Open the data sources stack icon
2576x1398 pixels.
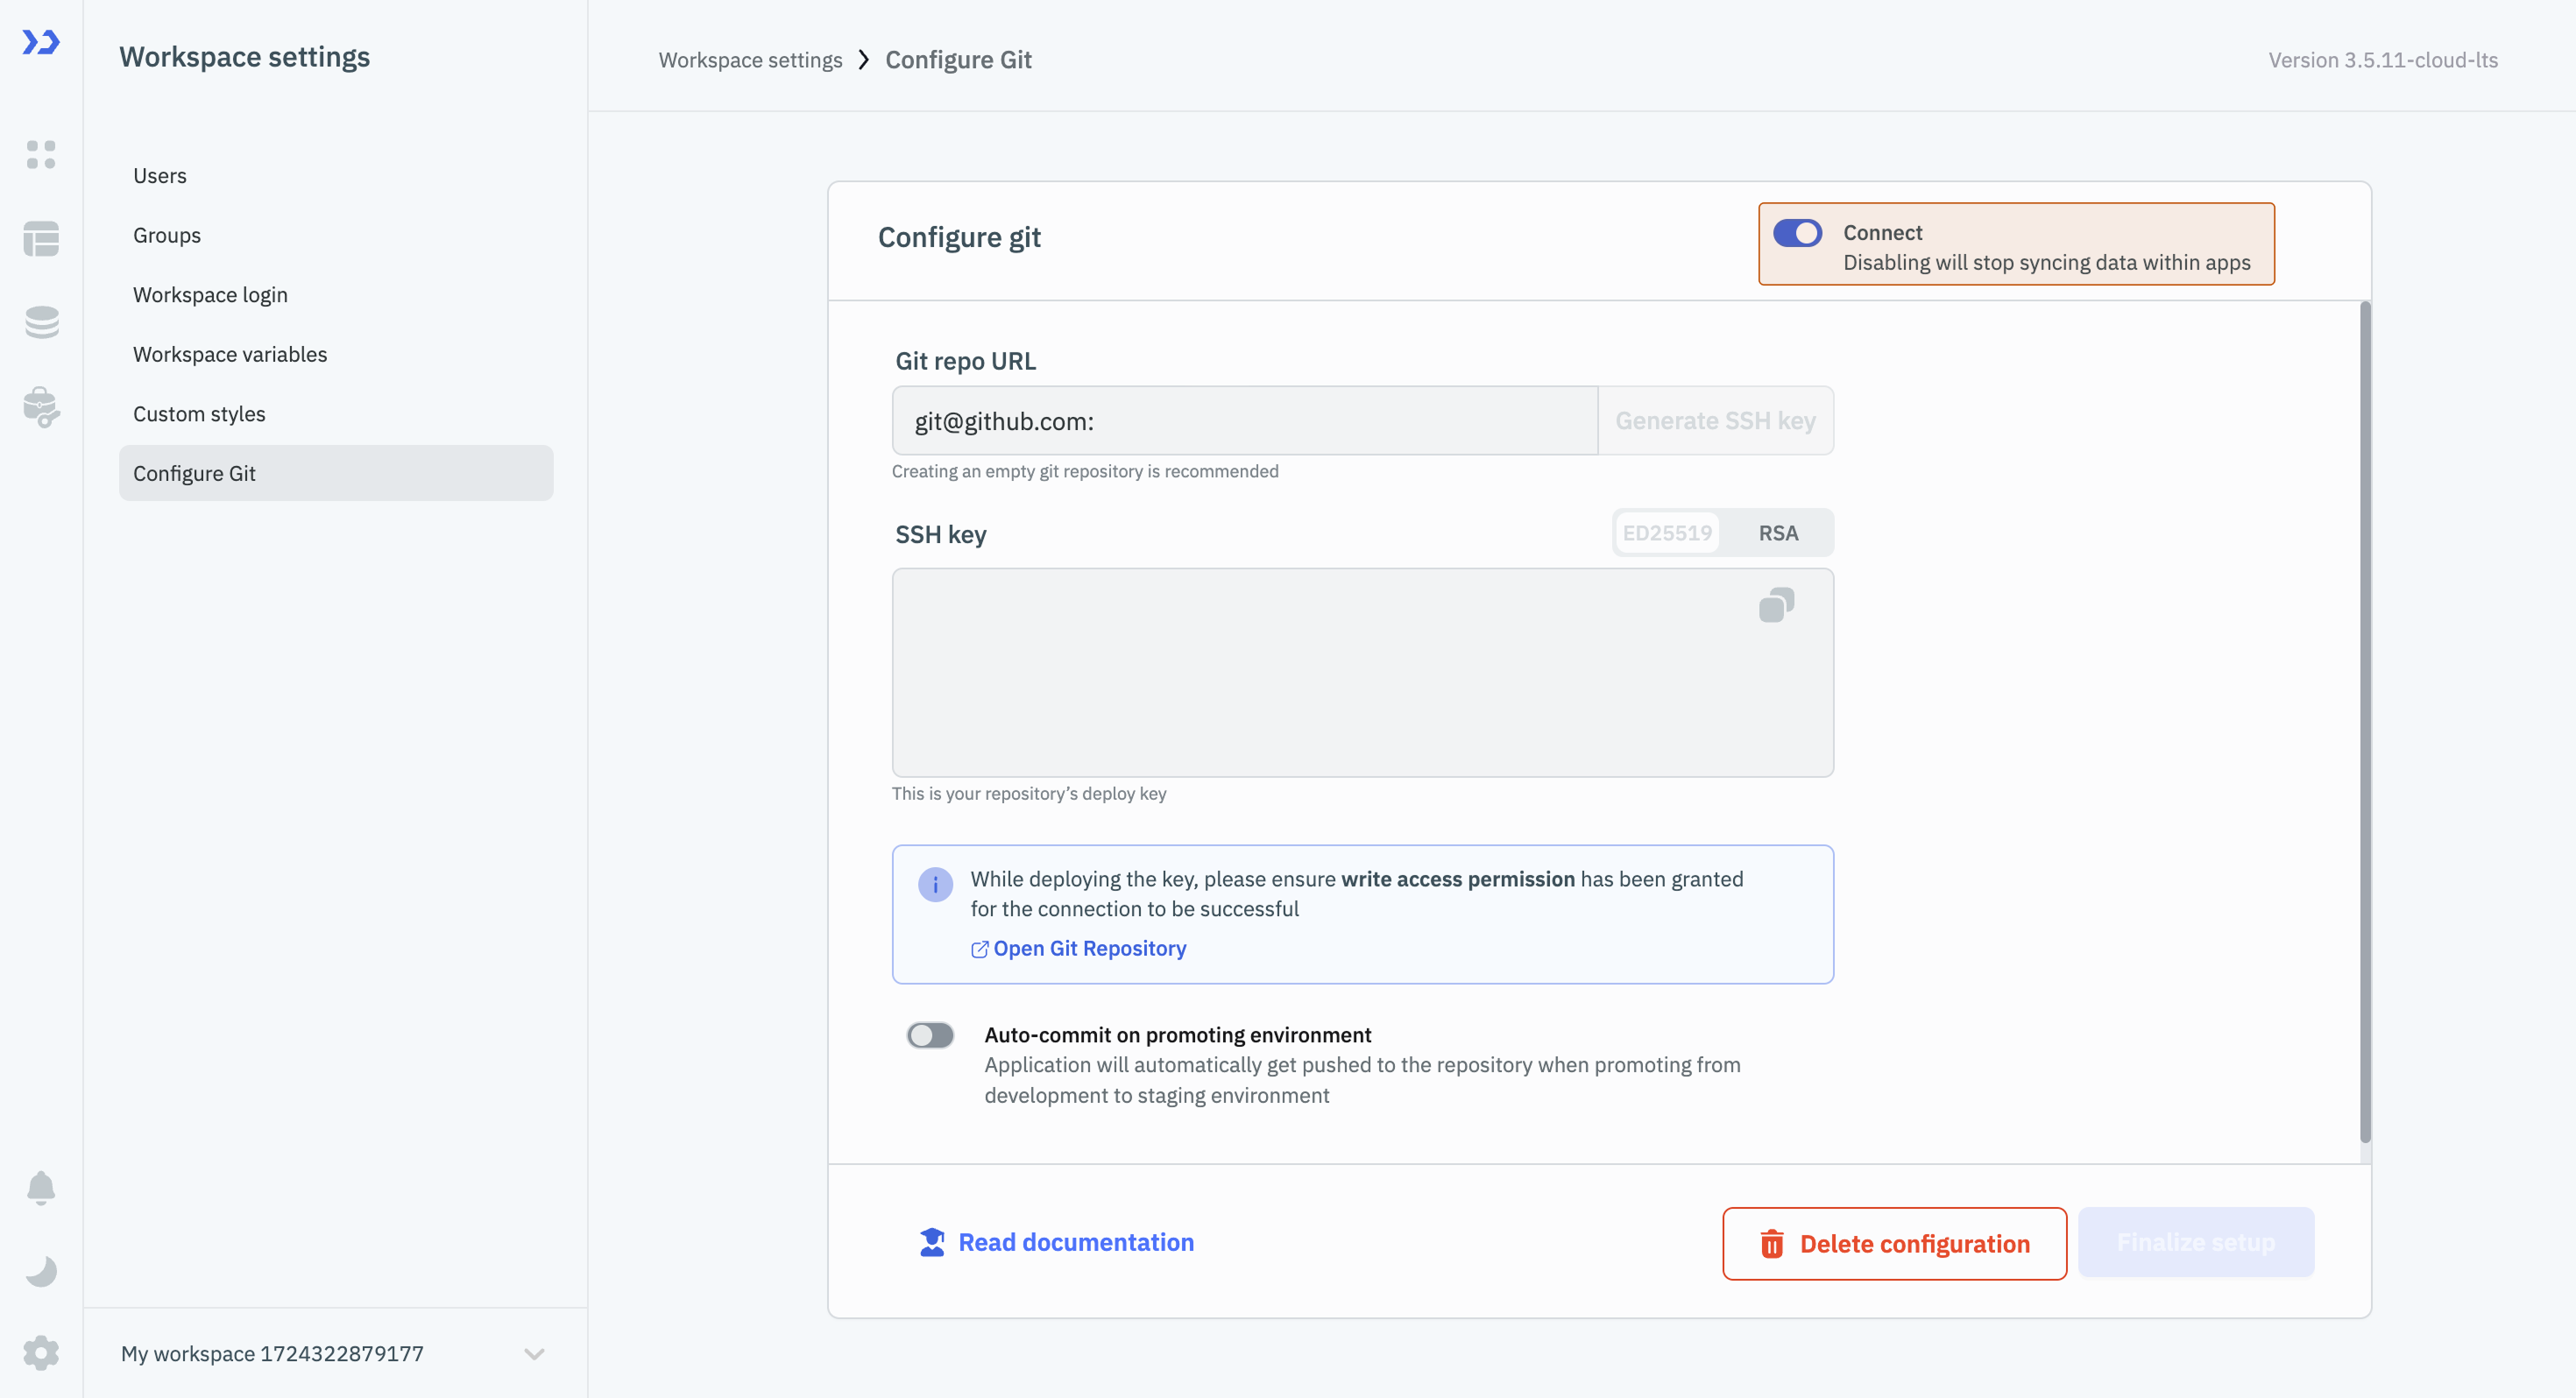coord(41,322)
